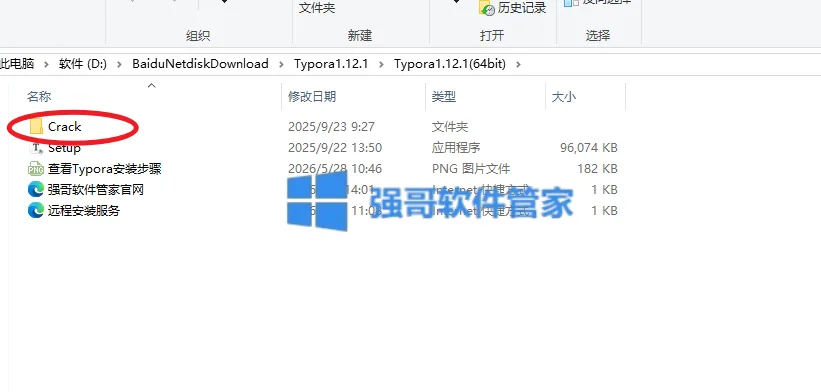The image size is (821, 392).
Task: Click the 文件夹 new folder button
Action: coord(317,8)
